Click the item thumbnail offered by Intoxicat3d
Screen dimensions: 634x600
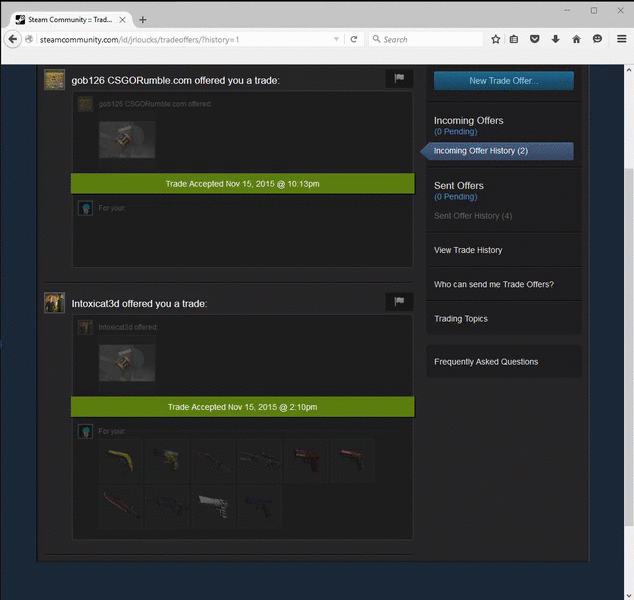pyautogui.click(x=127, y=363)
